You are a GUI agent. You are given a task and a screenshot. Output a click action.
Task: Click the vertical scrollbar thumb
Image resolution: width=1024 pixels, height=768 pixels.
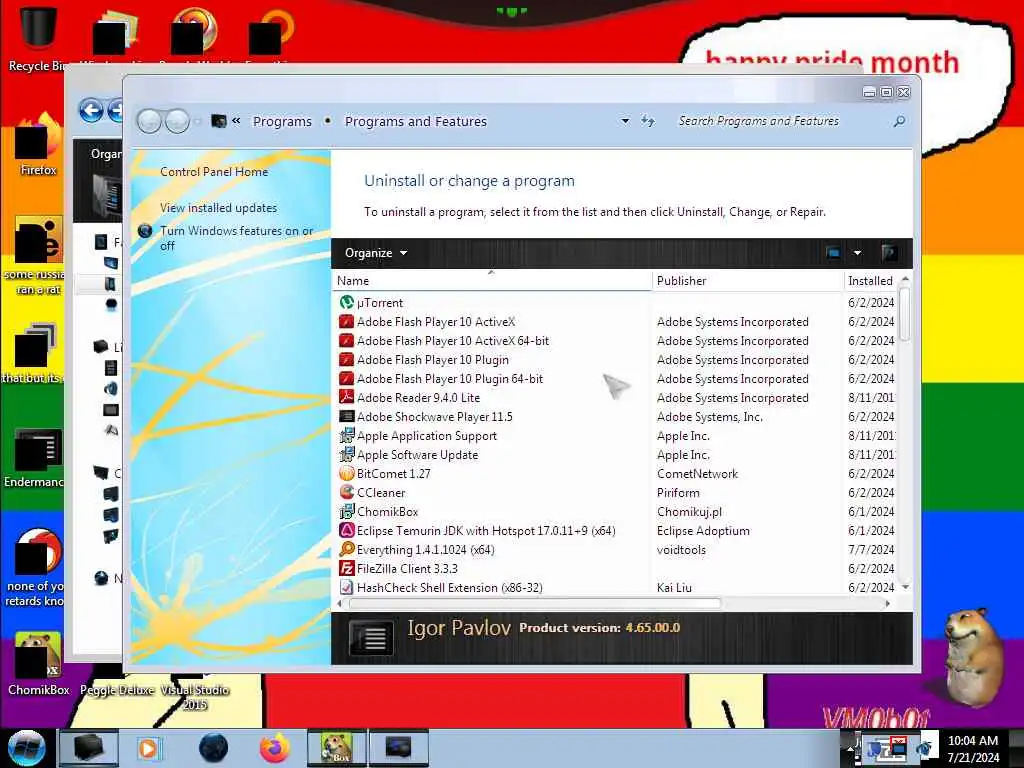(904, 313)
